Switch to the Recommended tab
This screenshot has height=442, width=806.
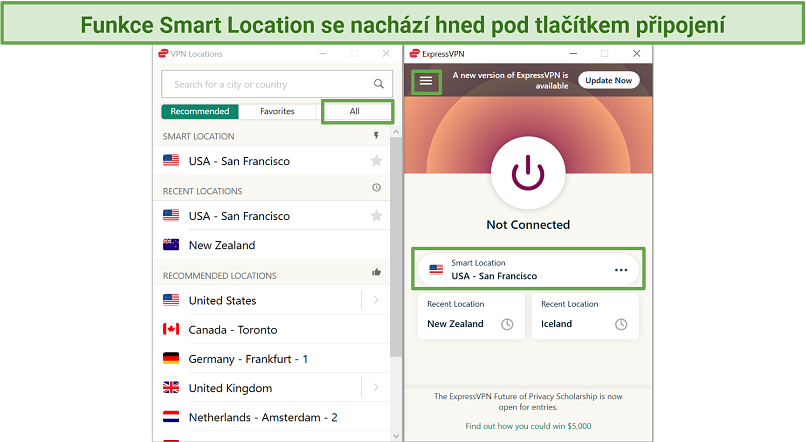tap(200, 112)
